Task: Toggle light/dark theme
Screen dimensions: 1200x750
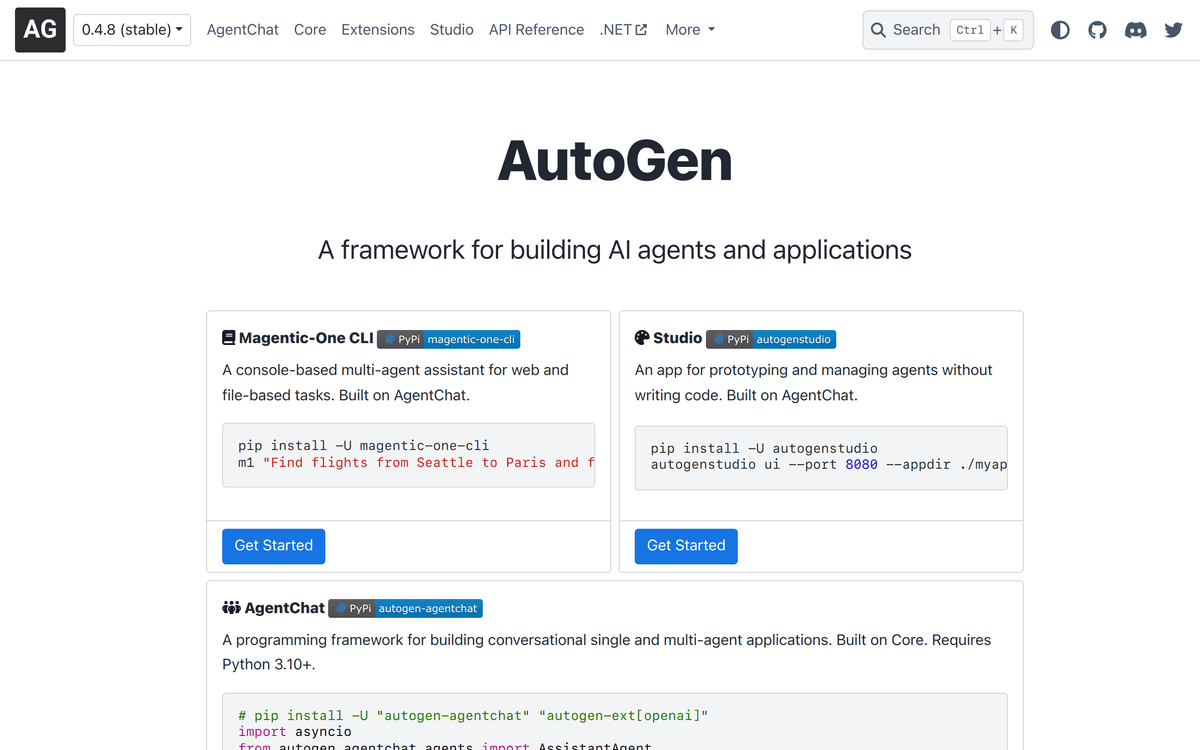Action: coord(1059,29)
